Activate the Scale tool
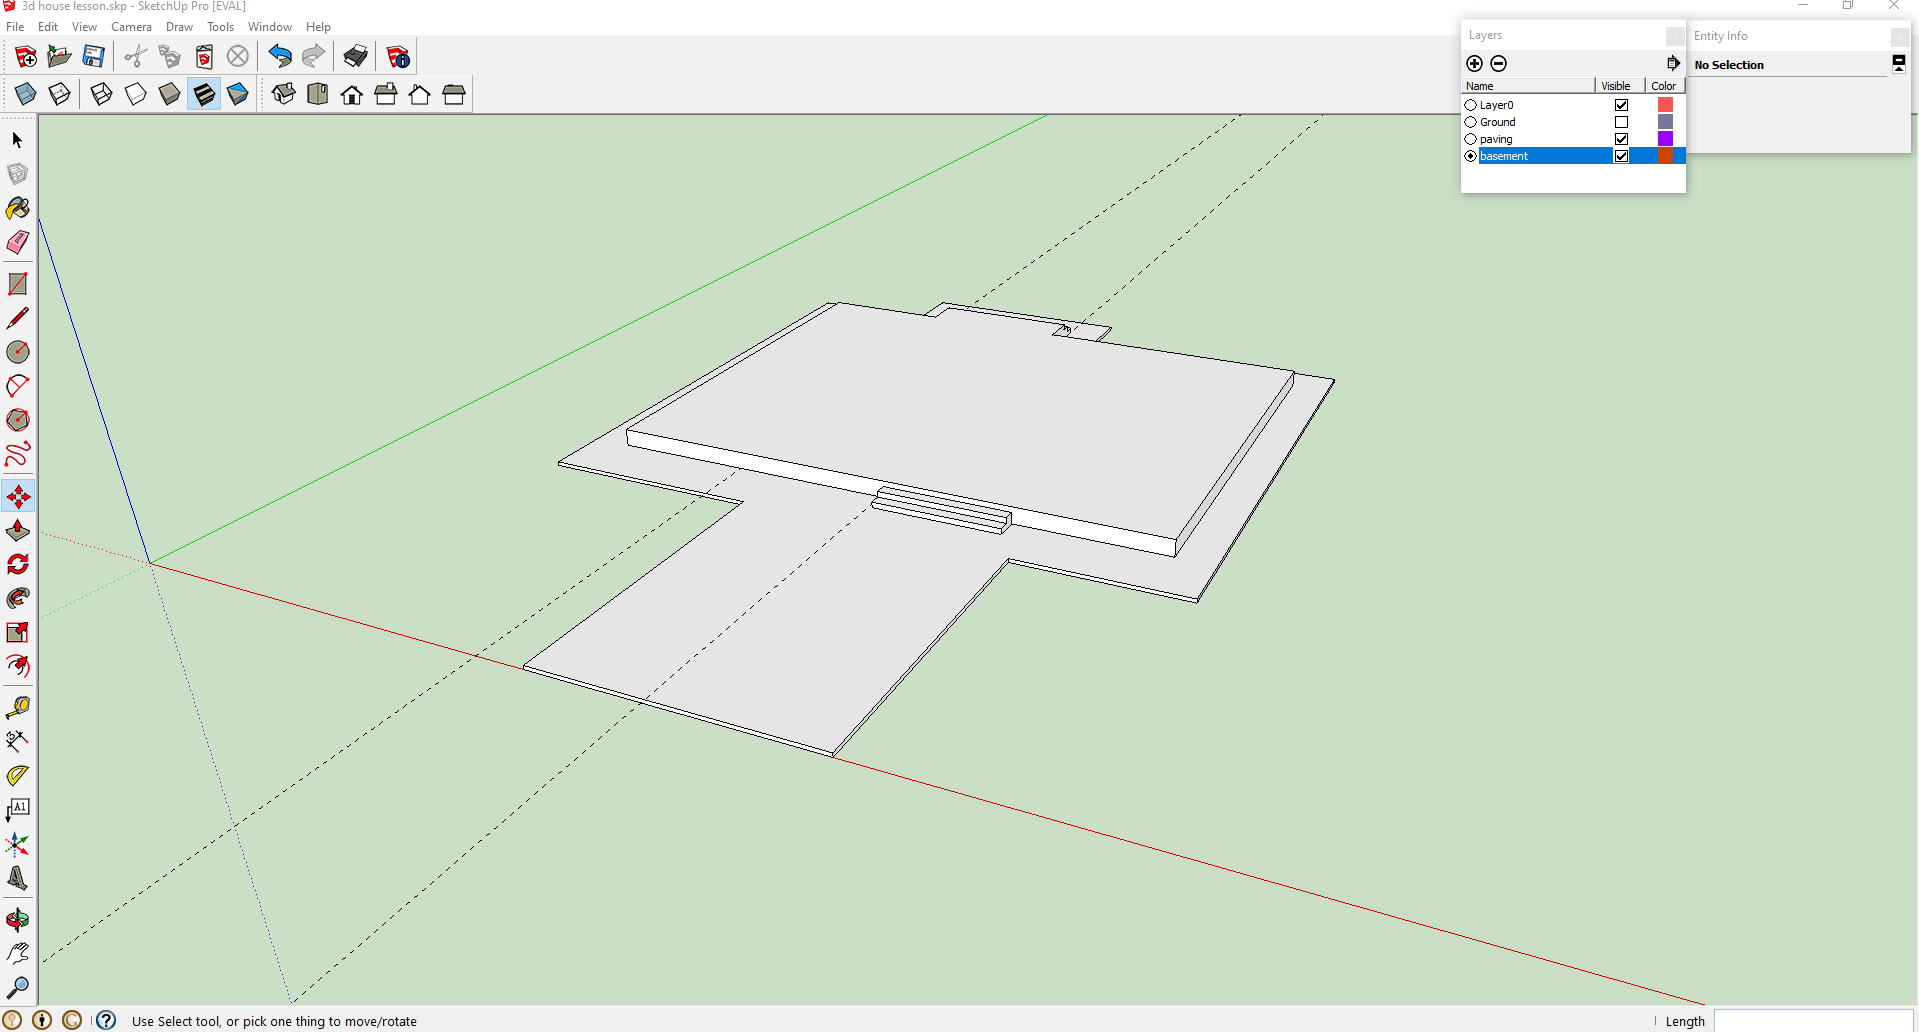 [x=17, y=632]
